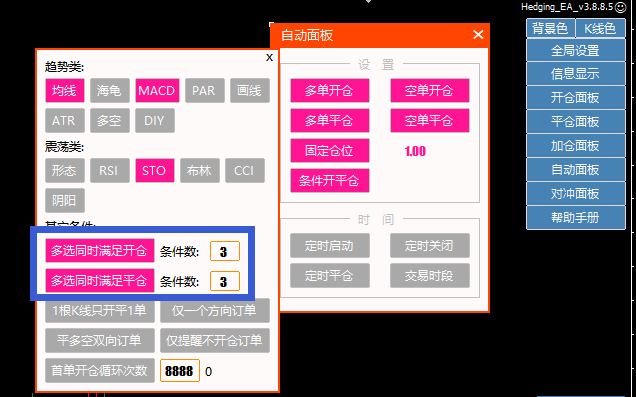Toggle 多单开仓 in auto panel
This screenshot has width=636, height=397.
(x=330, y=91)
